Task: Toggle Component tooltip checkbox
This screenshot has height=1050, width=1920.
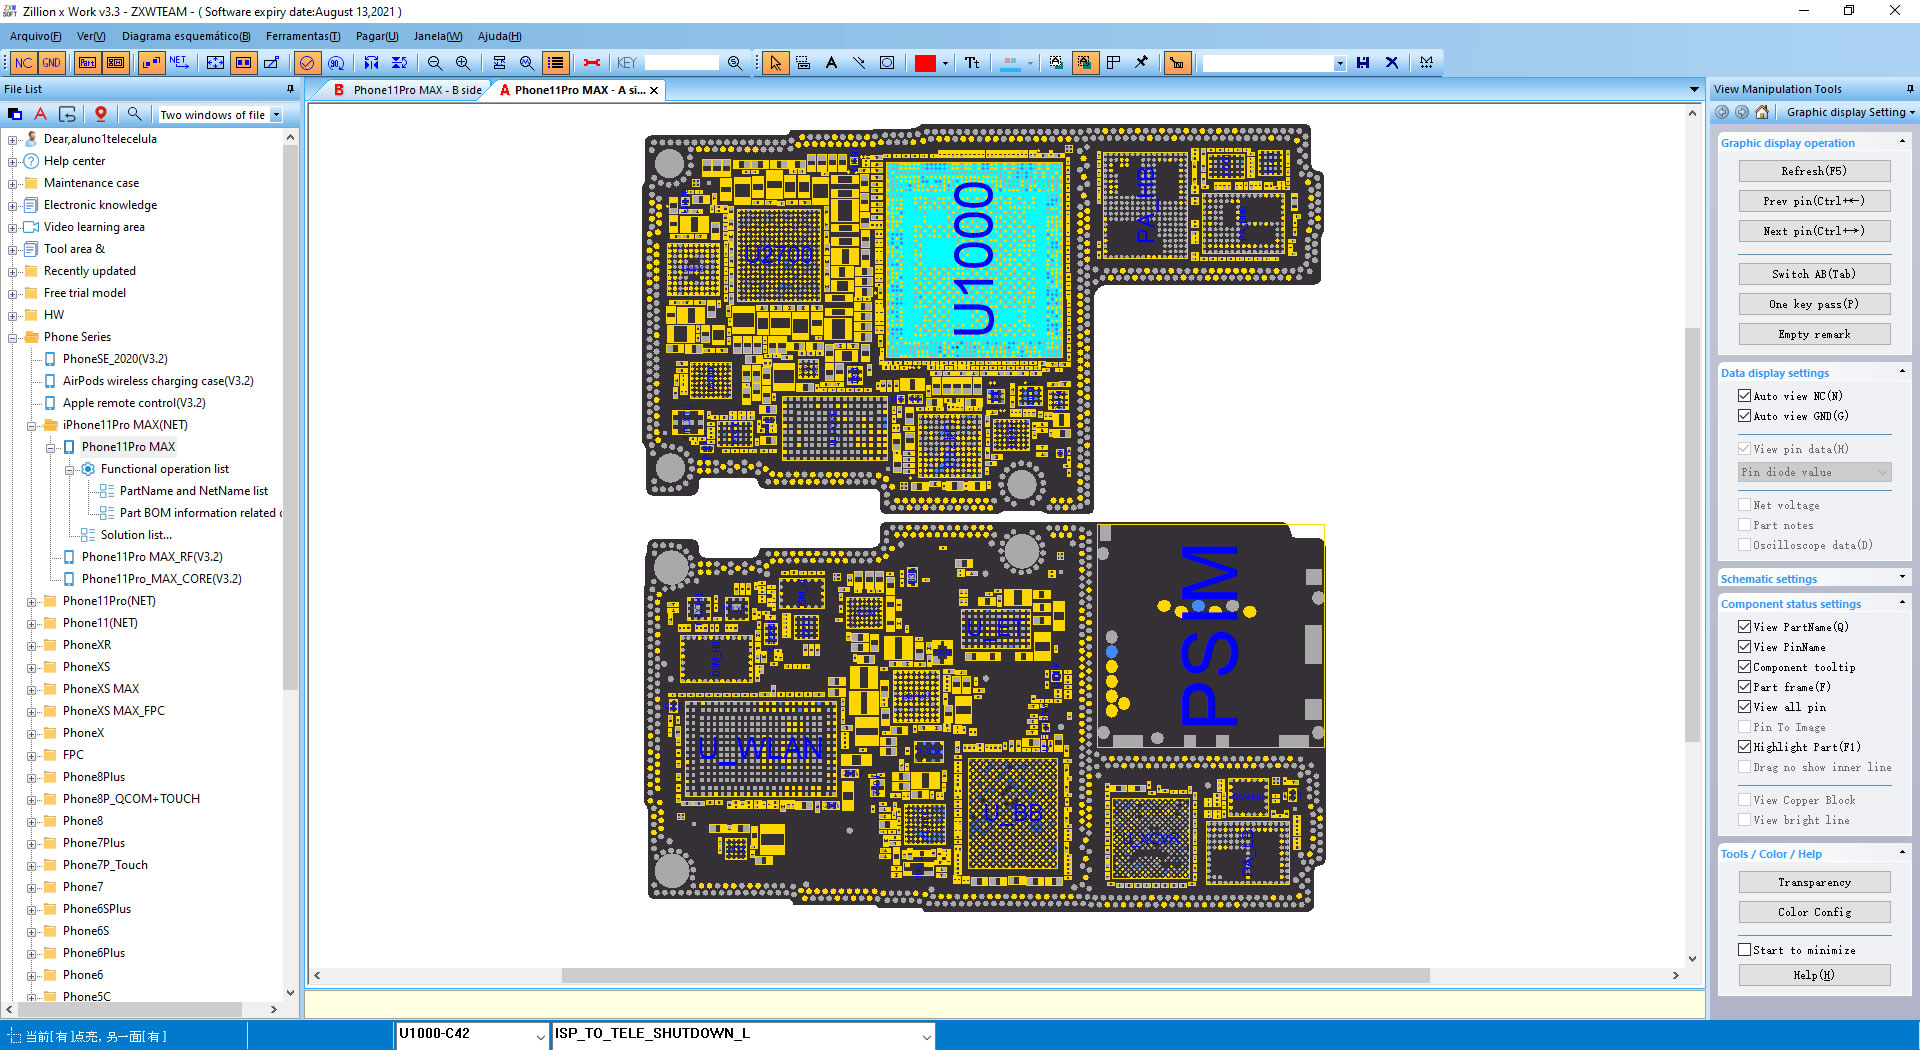Action: 1744,667
